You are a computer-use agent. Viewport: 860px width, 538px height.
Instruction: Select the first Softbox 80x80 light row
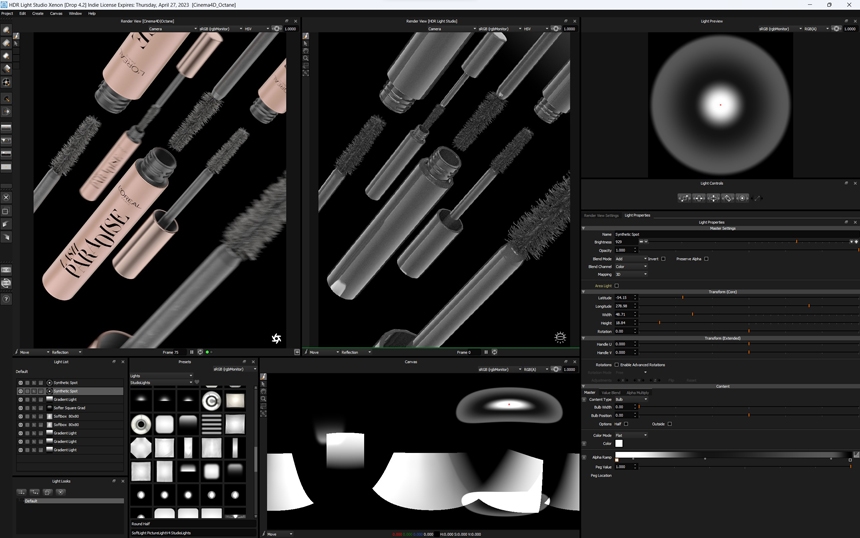[70, 416]
